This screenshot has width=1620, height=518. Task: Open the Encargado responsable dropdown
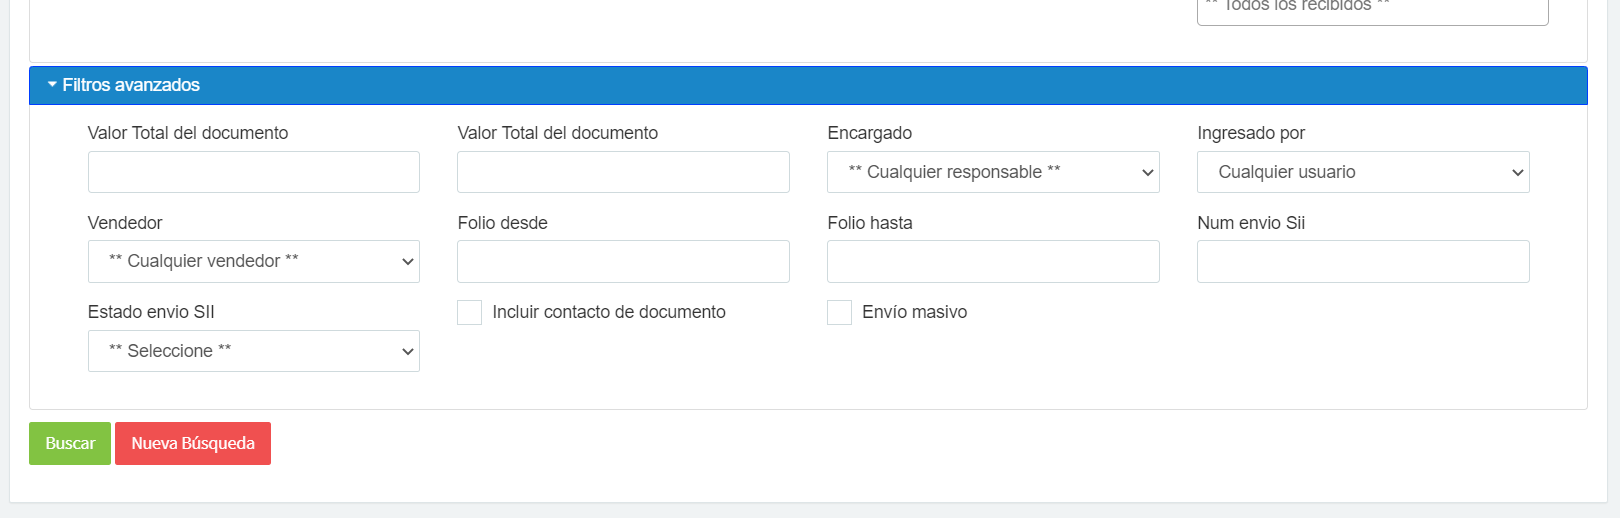click(992, 172)
